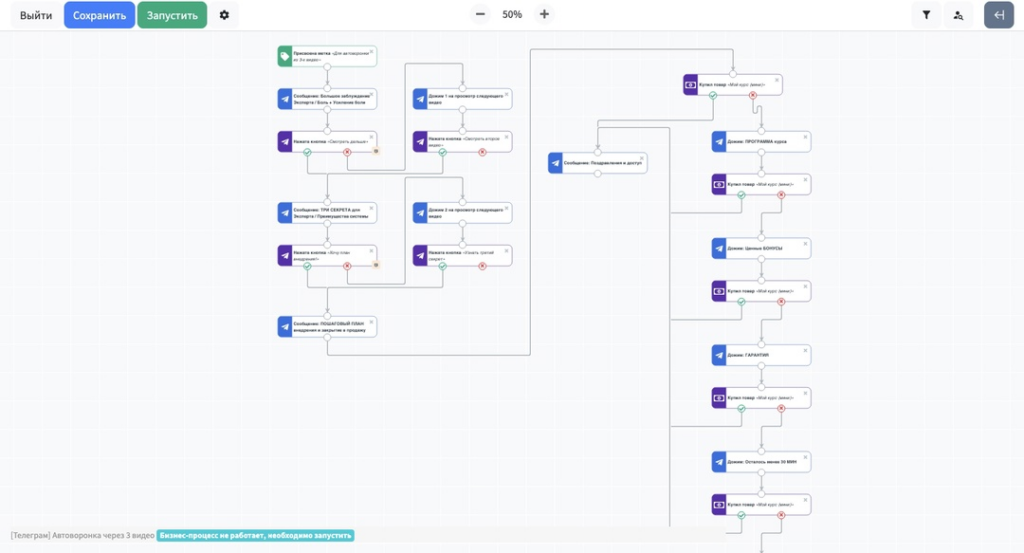Select Дожим: Ценные БОНУСЫ label

click(x=755, y=248)
